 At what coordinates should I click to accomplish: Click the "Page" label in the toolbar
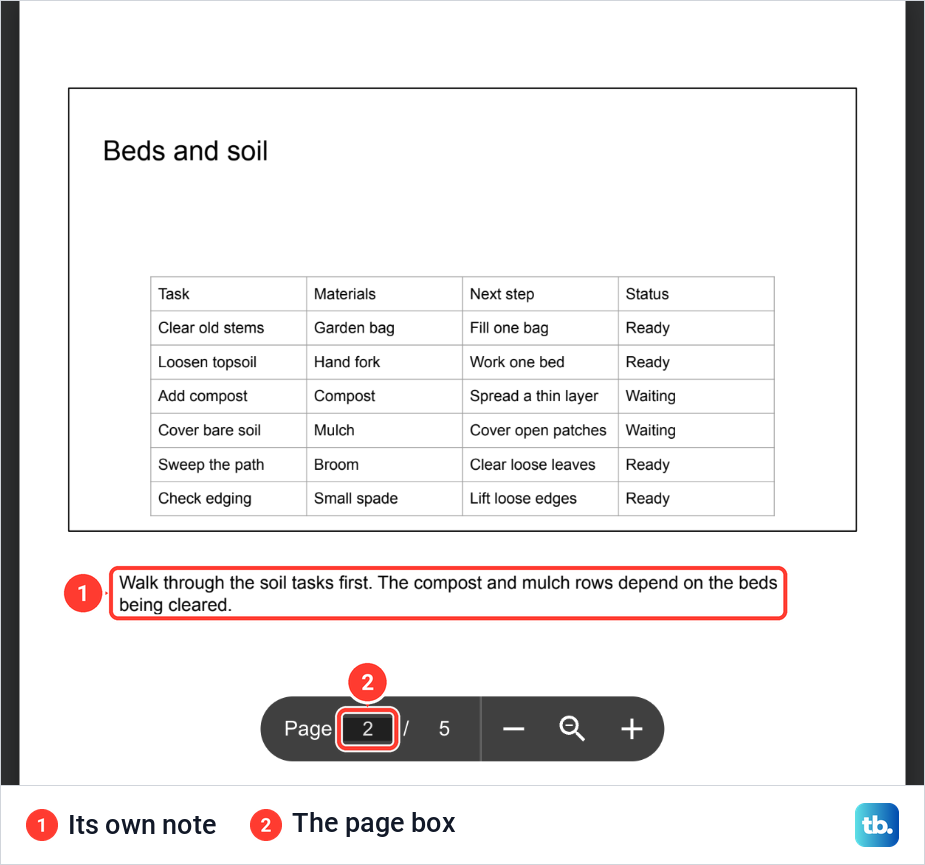308,729
